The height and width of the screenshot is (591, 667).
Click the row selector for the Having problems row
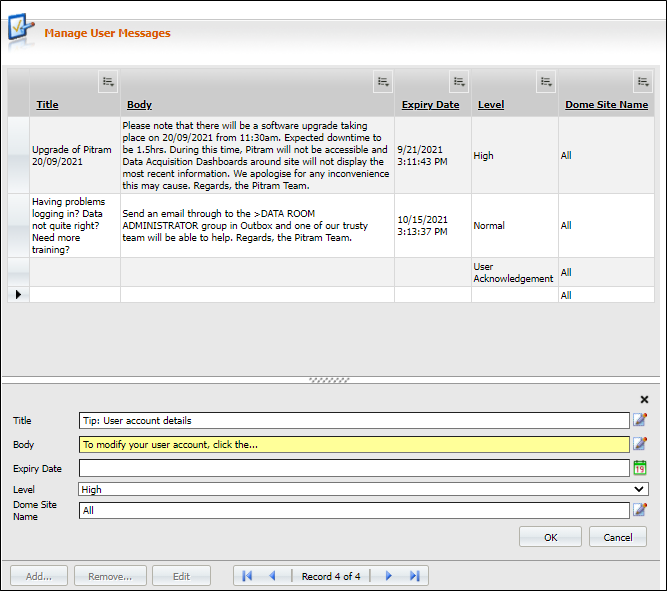point(18,226)
